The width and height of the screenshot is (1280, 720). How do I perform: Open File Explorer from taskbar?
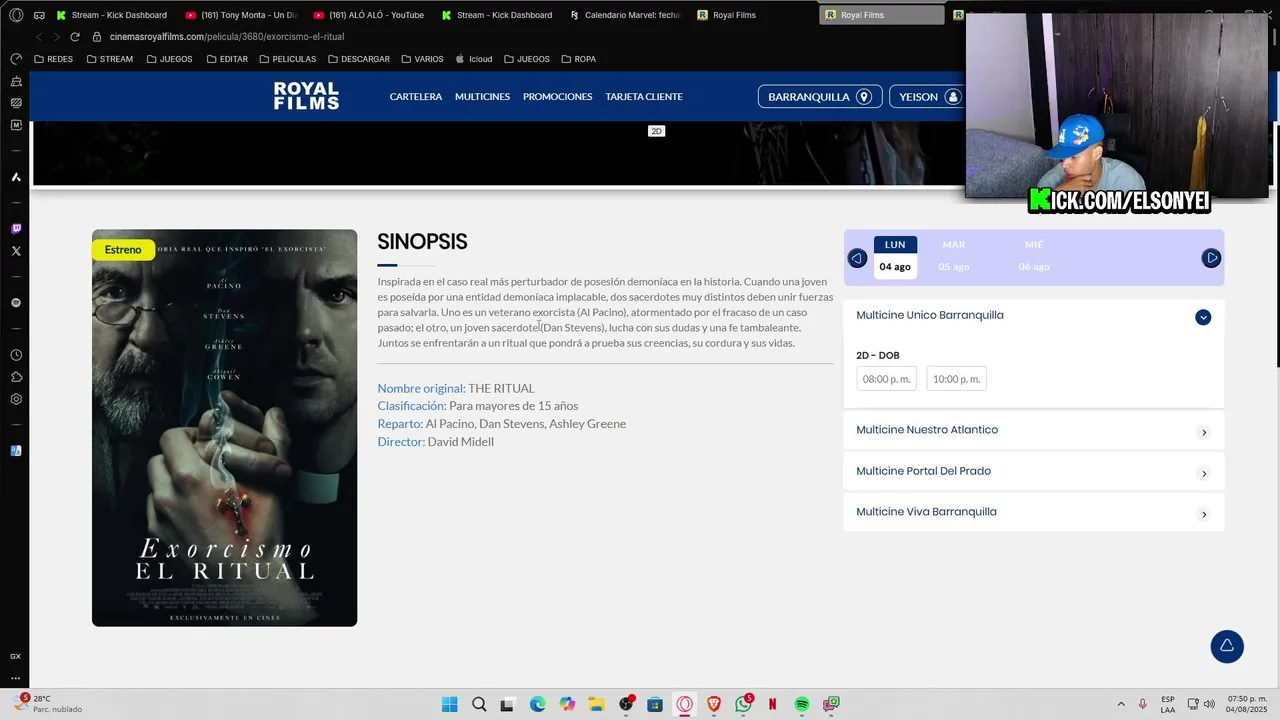596,704
